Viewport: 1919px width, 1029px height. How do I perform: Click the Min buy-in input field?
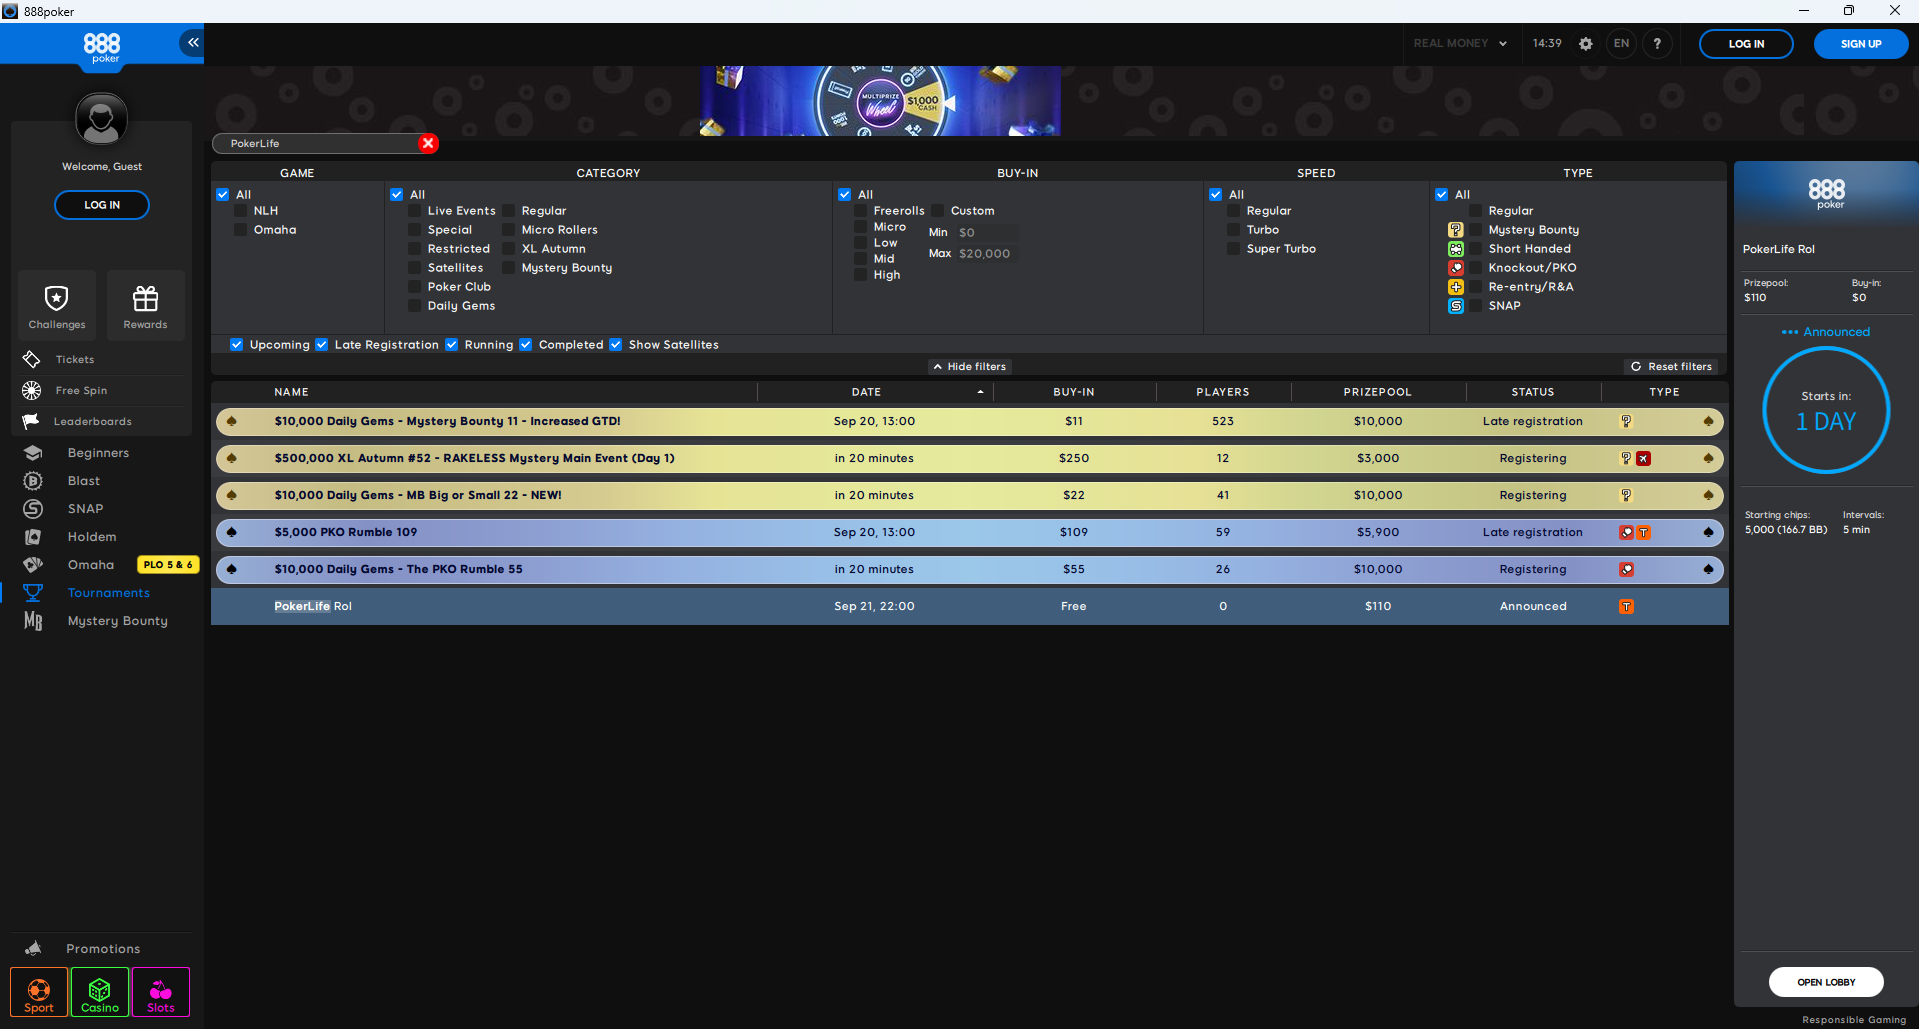tap(985, 233)
